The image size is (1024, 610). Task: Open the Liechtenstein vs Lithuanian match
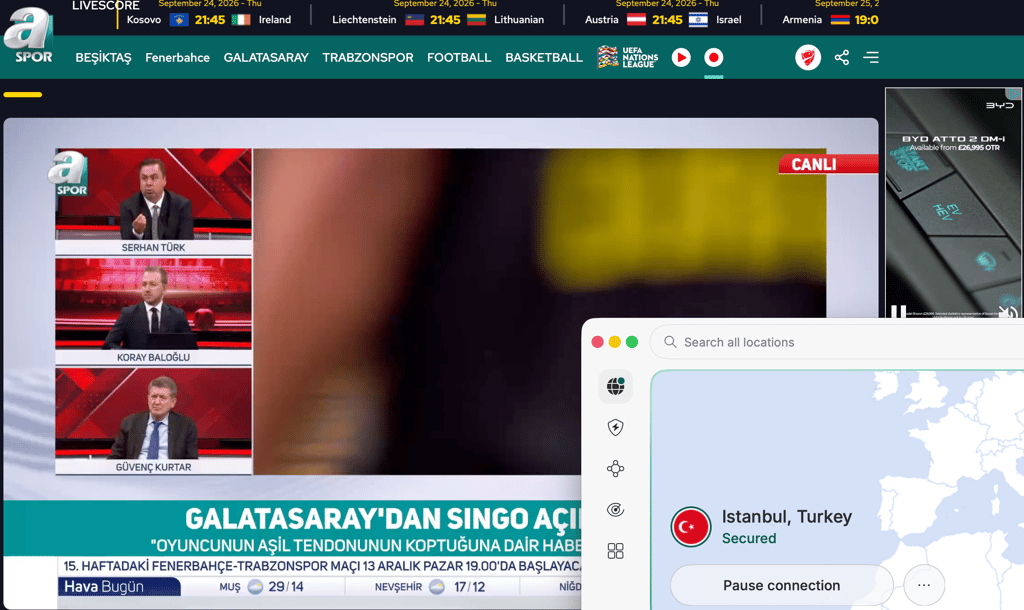pyautogui.click(x=438, y=20)
